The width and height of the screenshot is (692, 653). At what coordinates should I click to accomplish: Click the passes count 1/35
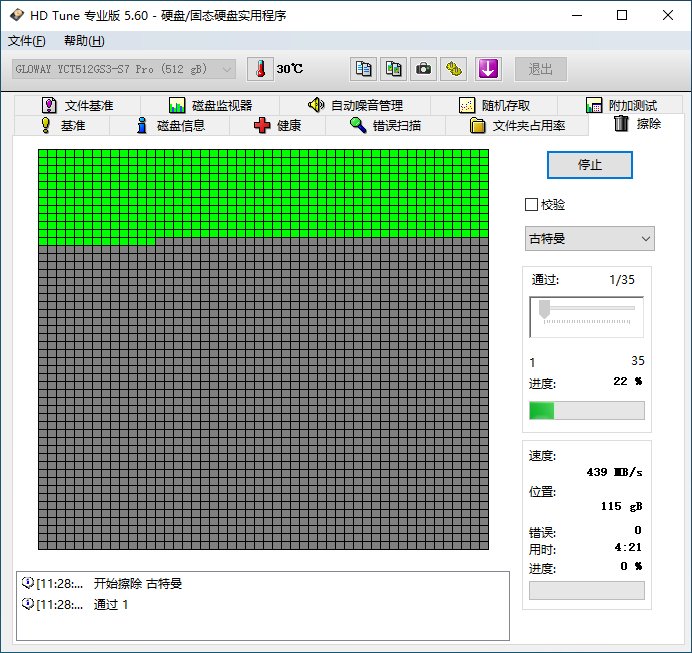[x=622, y=280]
